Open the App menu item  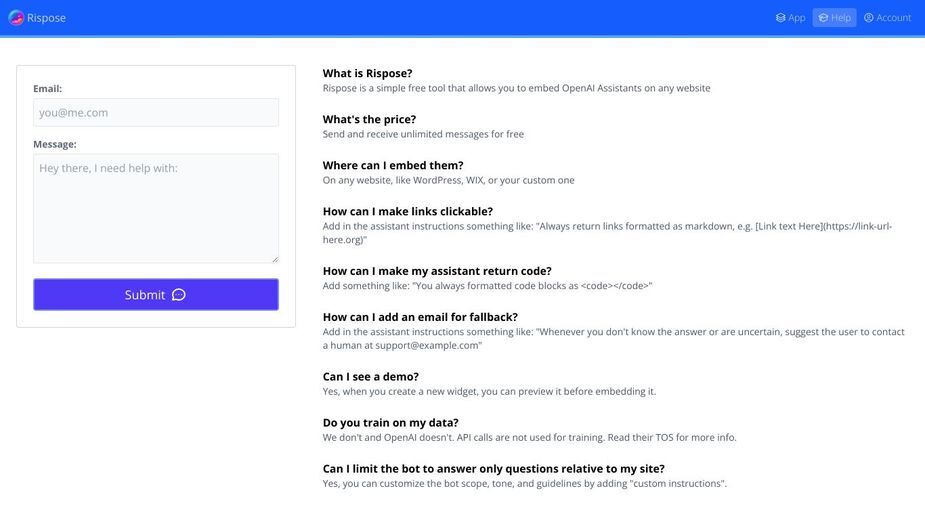(x=790, y=18)
